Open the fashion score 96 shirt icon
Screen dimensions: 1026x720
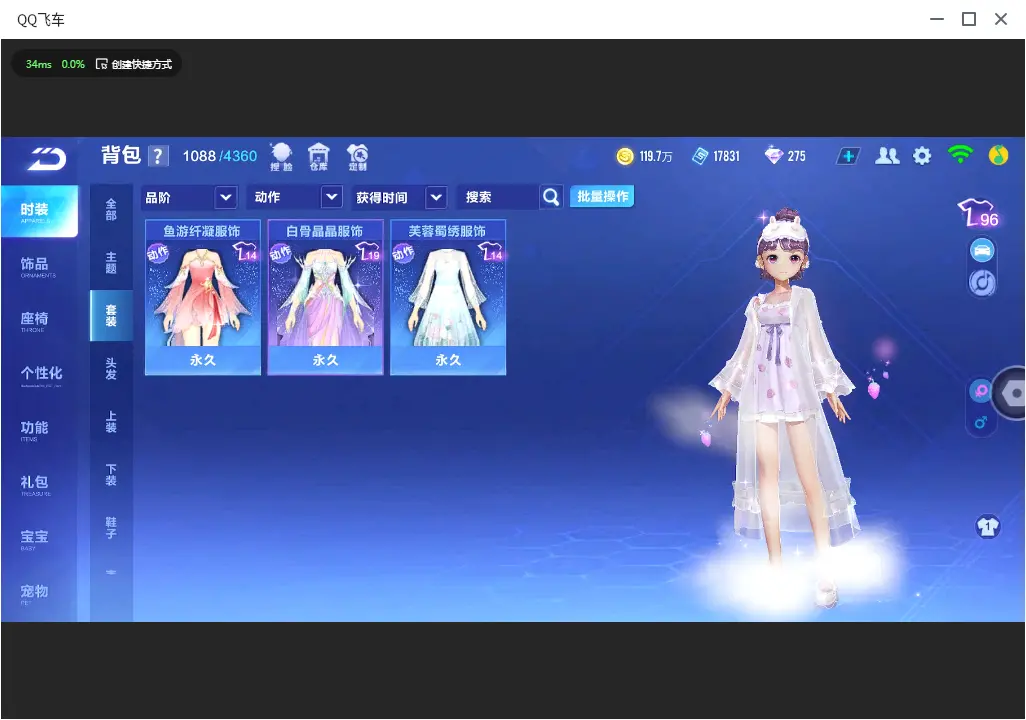[978, 213]
